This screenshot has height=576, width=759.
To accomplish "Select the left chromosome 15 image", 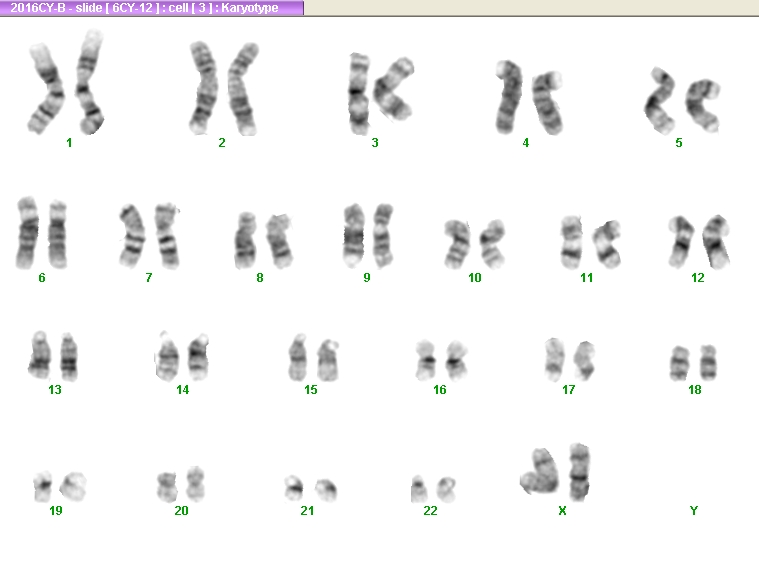I will coord(298,357).
